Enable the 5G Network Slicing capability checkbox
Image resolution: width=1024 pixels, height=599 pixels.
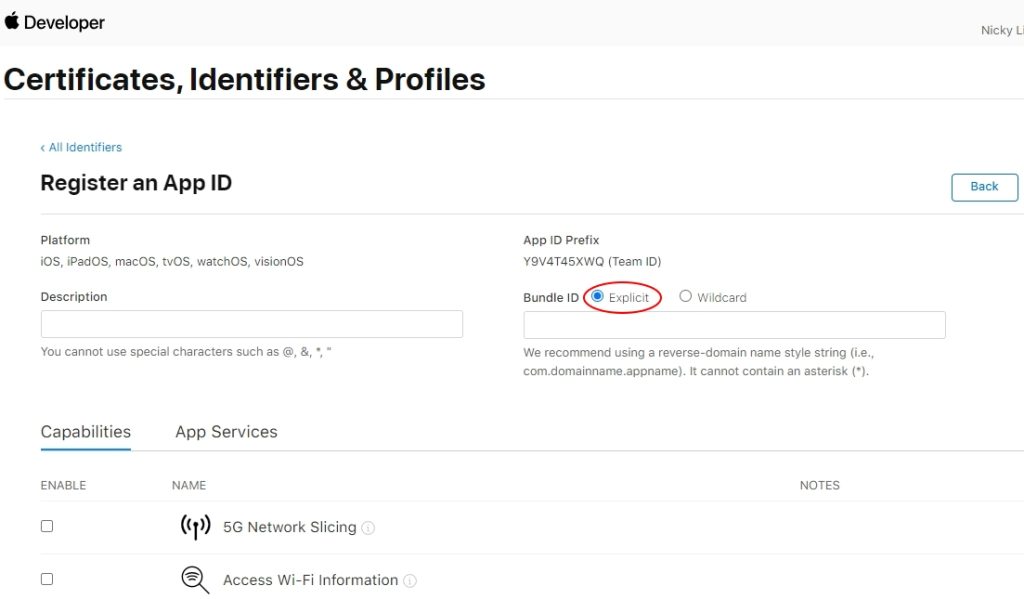46,525
